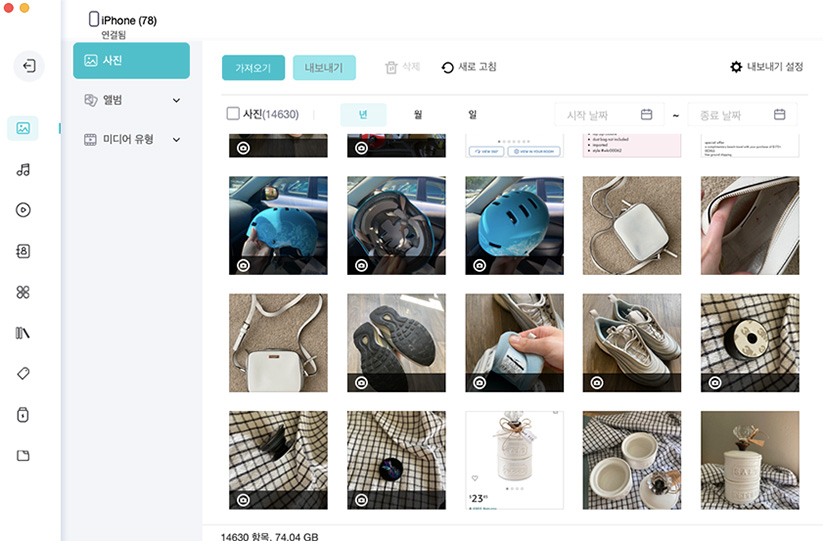Open the 종료 날짜 calendar picker
The image size is (823, 541).
(x=779, y=114)
